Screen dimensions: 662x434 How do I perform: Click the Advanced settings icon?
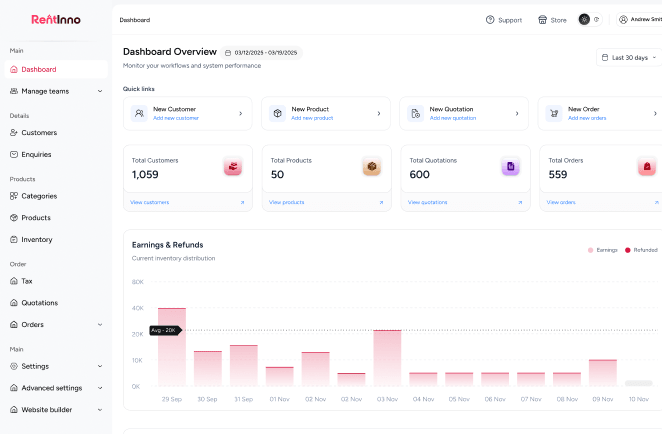(14, 388)
